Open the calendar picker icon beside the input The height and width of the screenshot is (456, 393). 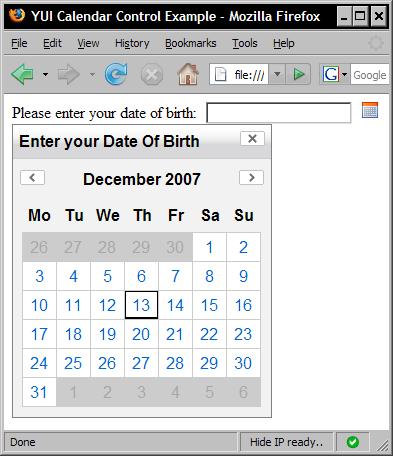click(x=370, y=110)
